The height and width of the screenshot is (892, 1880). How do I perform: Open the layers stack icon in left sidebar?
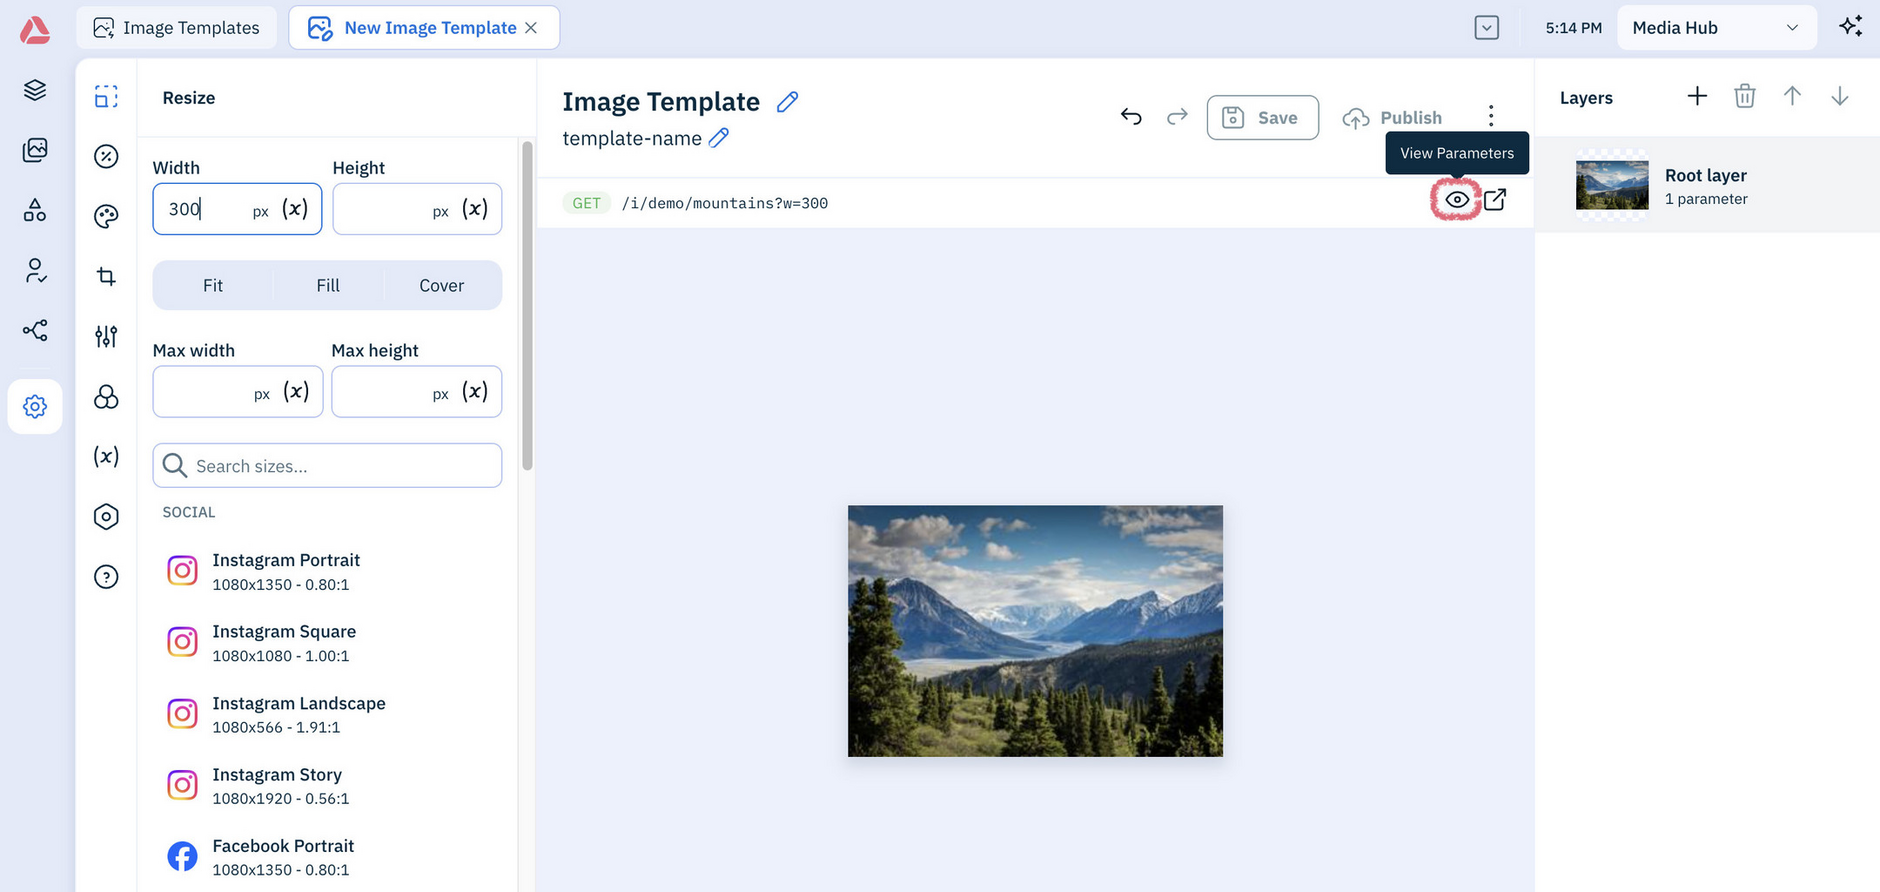tap(35, 90)
